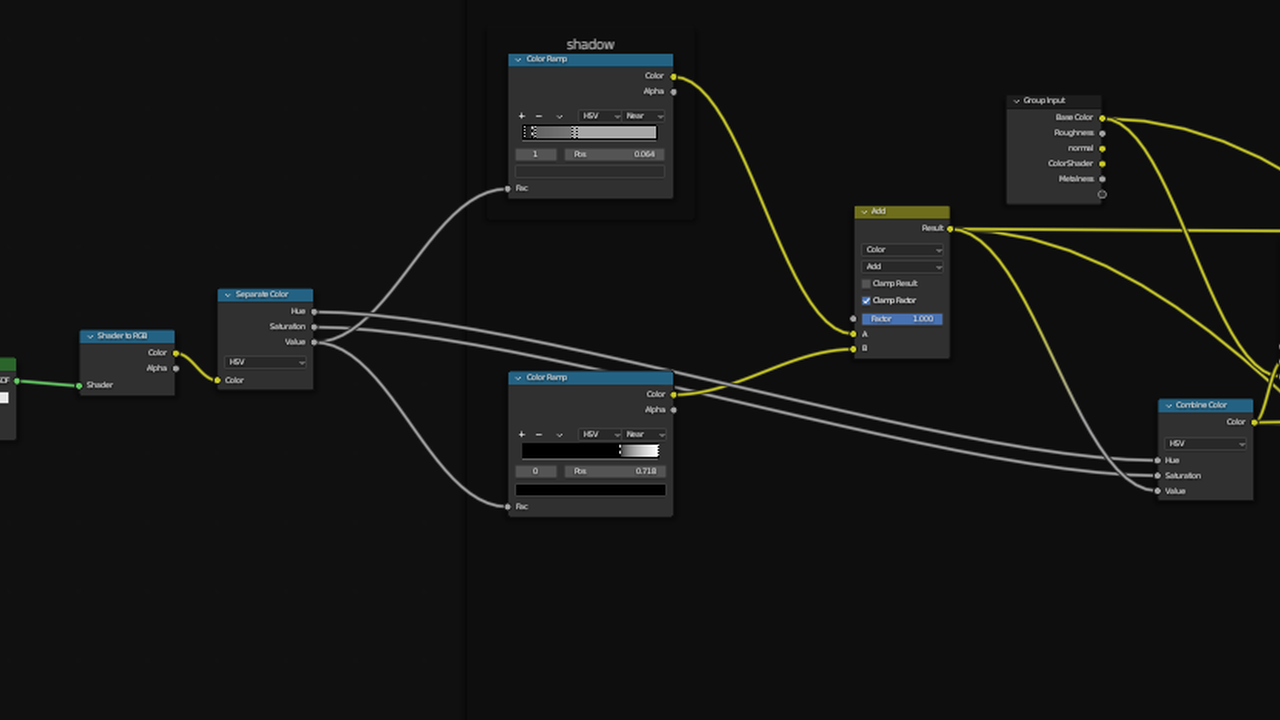Click the Color output socket of Combine Color
Screen dimensions: 1280x720
1253,421
